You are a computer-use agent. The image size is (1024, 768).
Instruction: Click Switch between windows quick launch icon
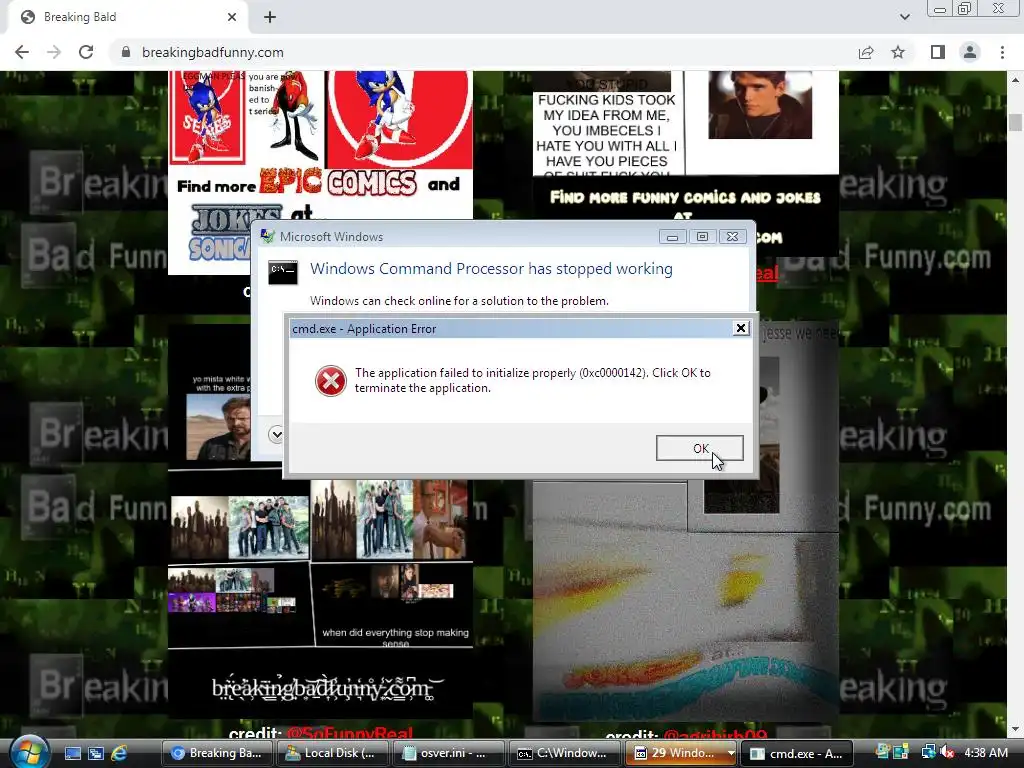pyautogui.click(x=96, y=754)
